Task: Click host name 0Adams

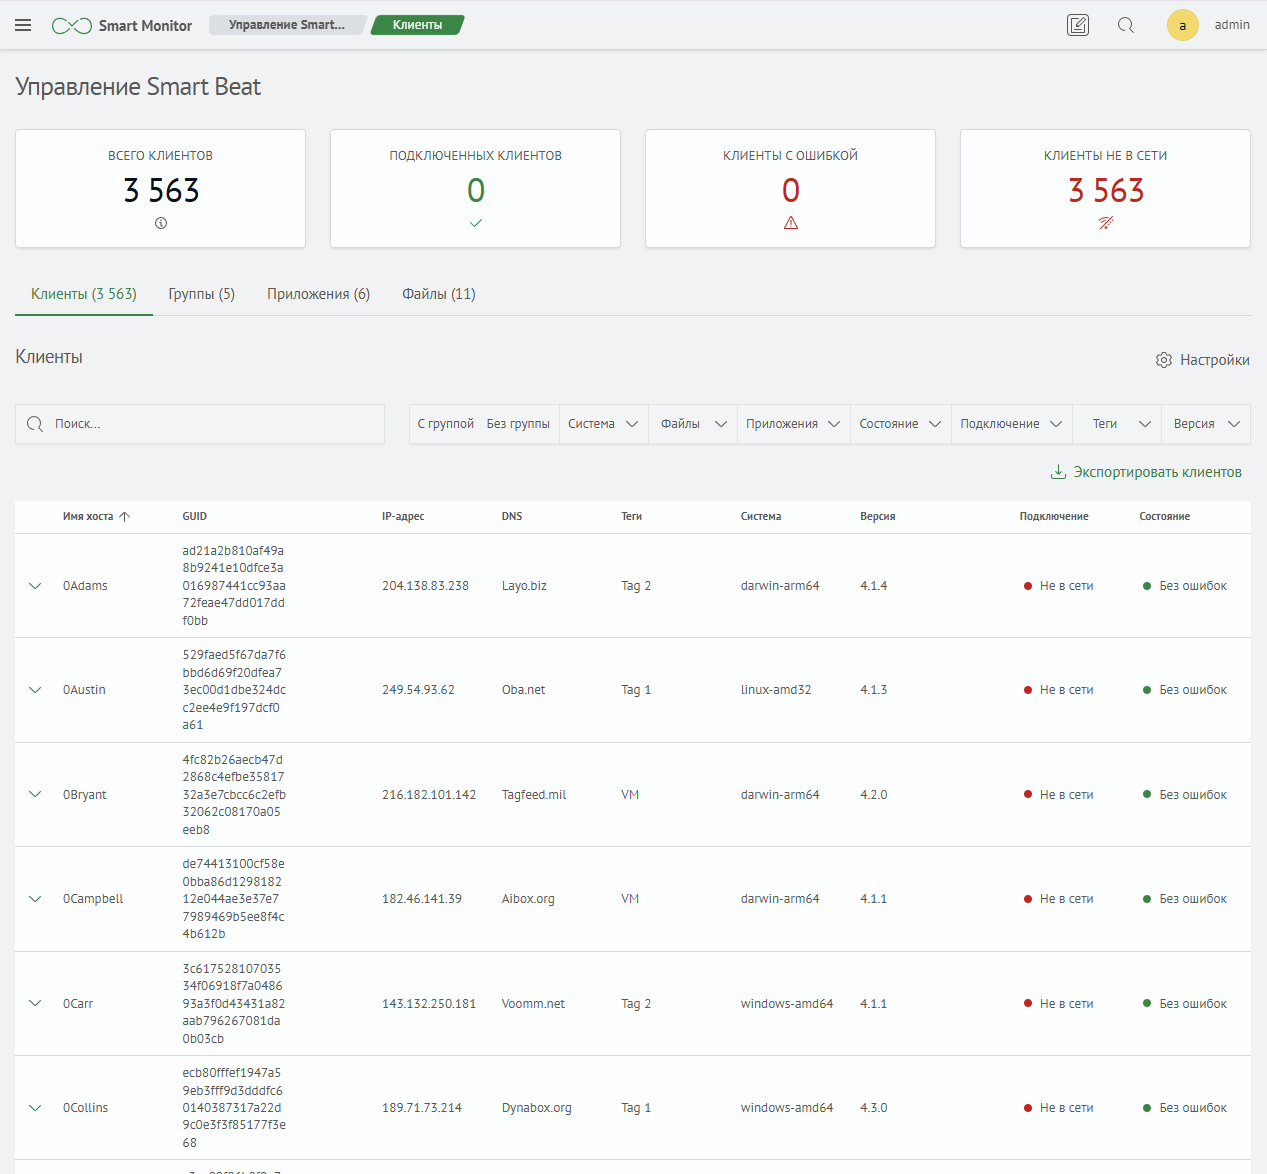Action: tap(85, 586)
